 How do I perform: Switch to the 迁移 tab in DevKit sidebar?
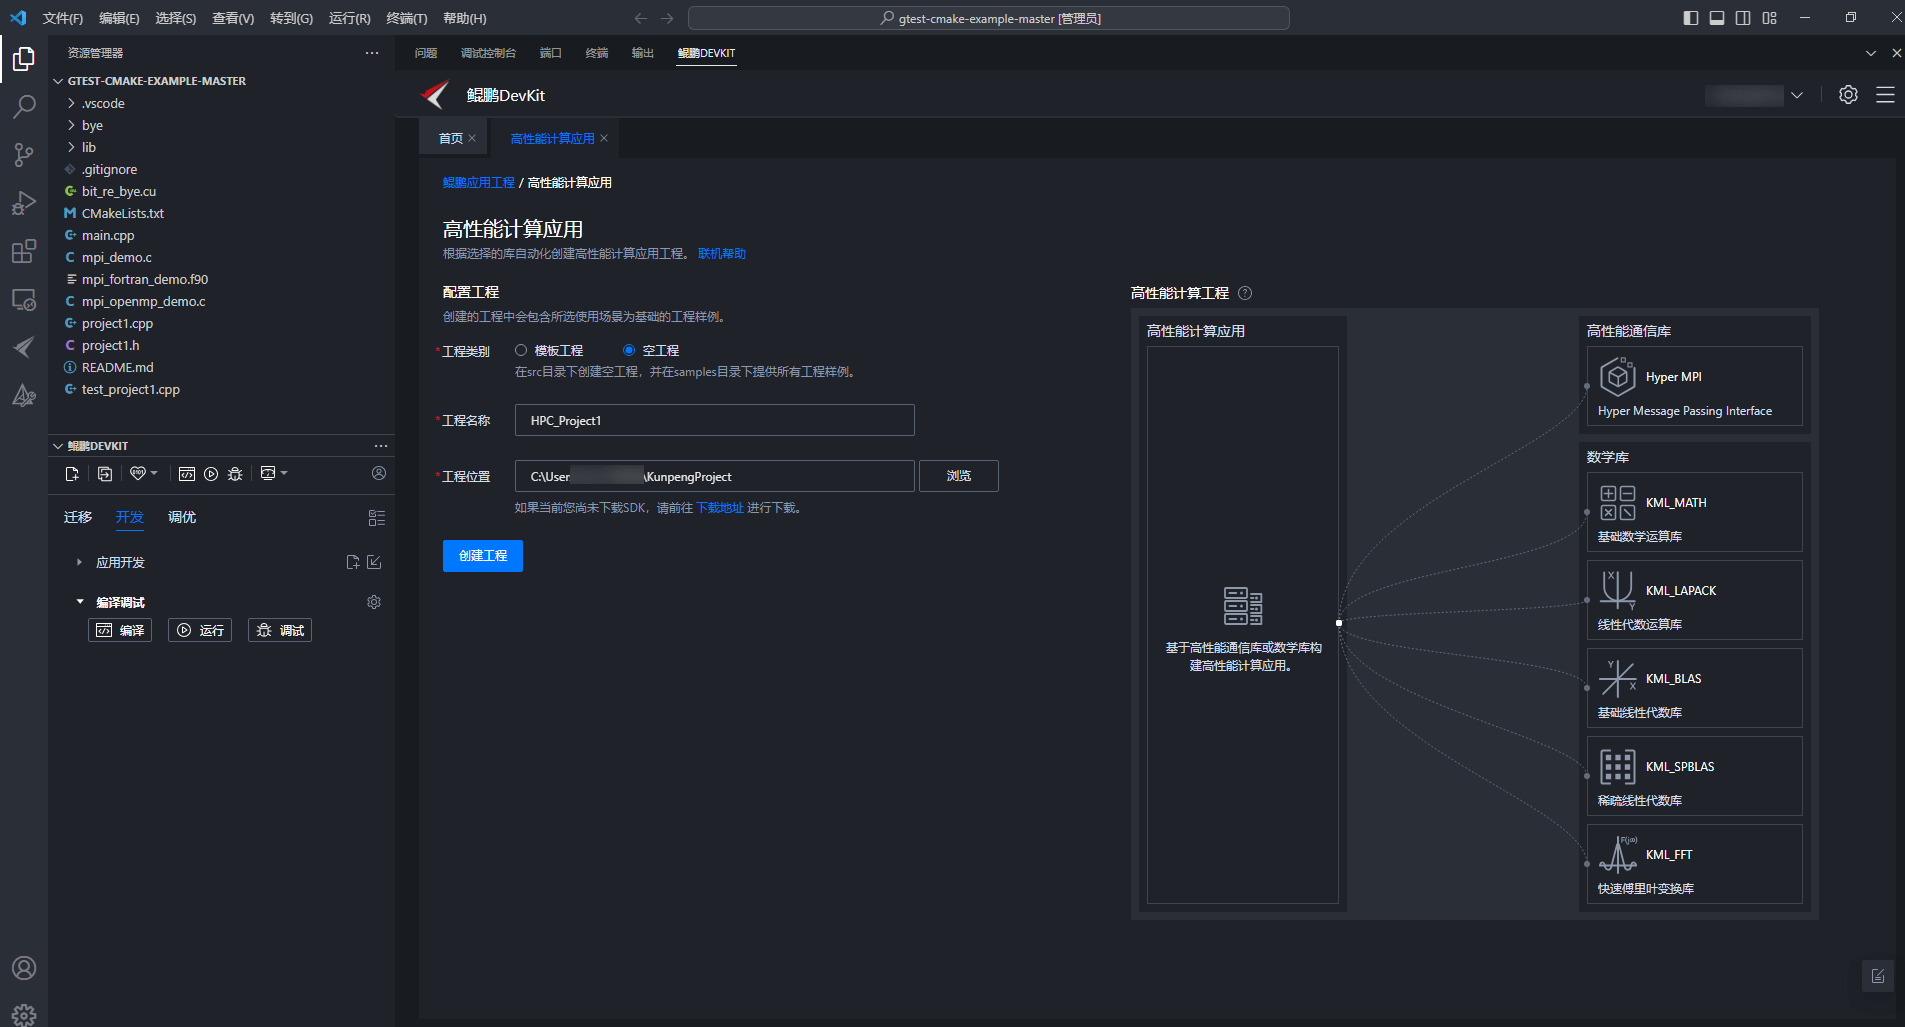coord(78,517)
